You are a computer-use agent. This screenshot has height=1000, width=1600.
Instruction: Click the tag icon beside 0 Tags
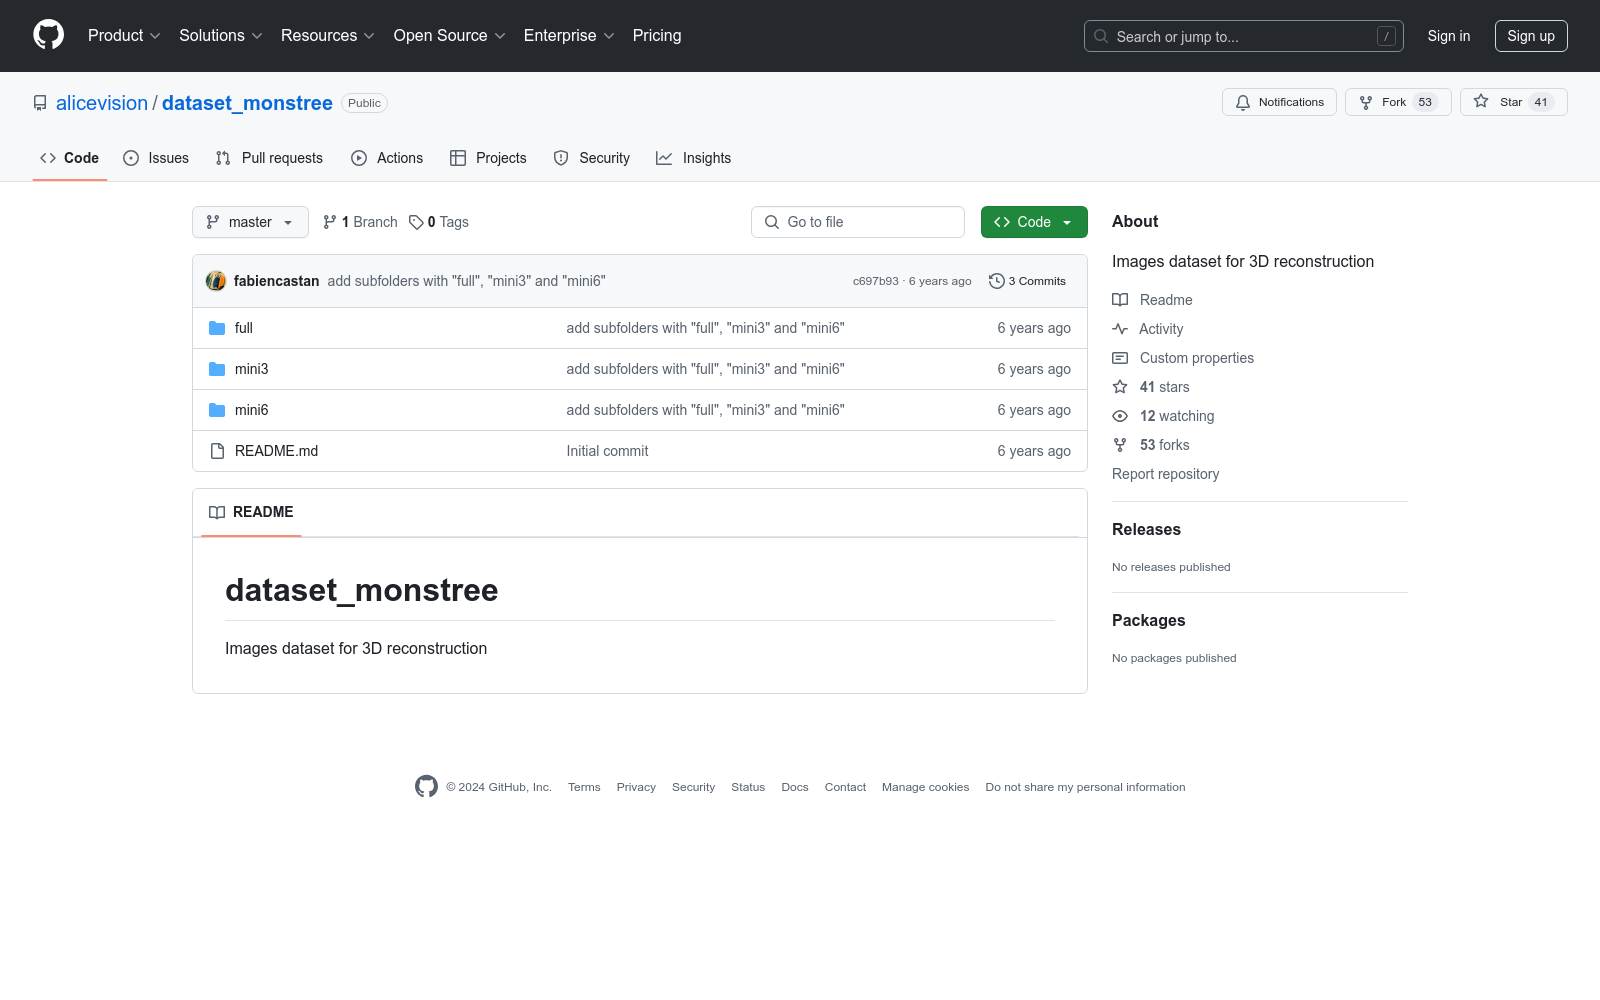pyautogui.click(x=416, y=222)
